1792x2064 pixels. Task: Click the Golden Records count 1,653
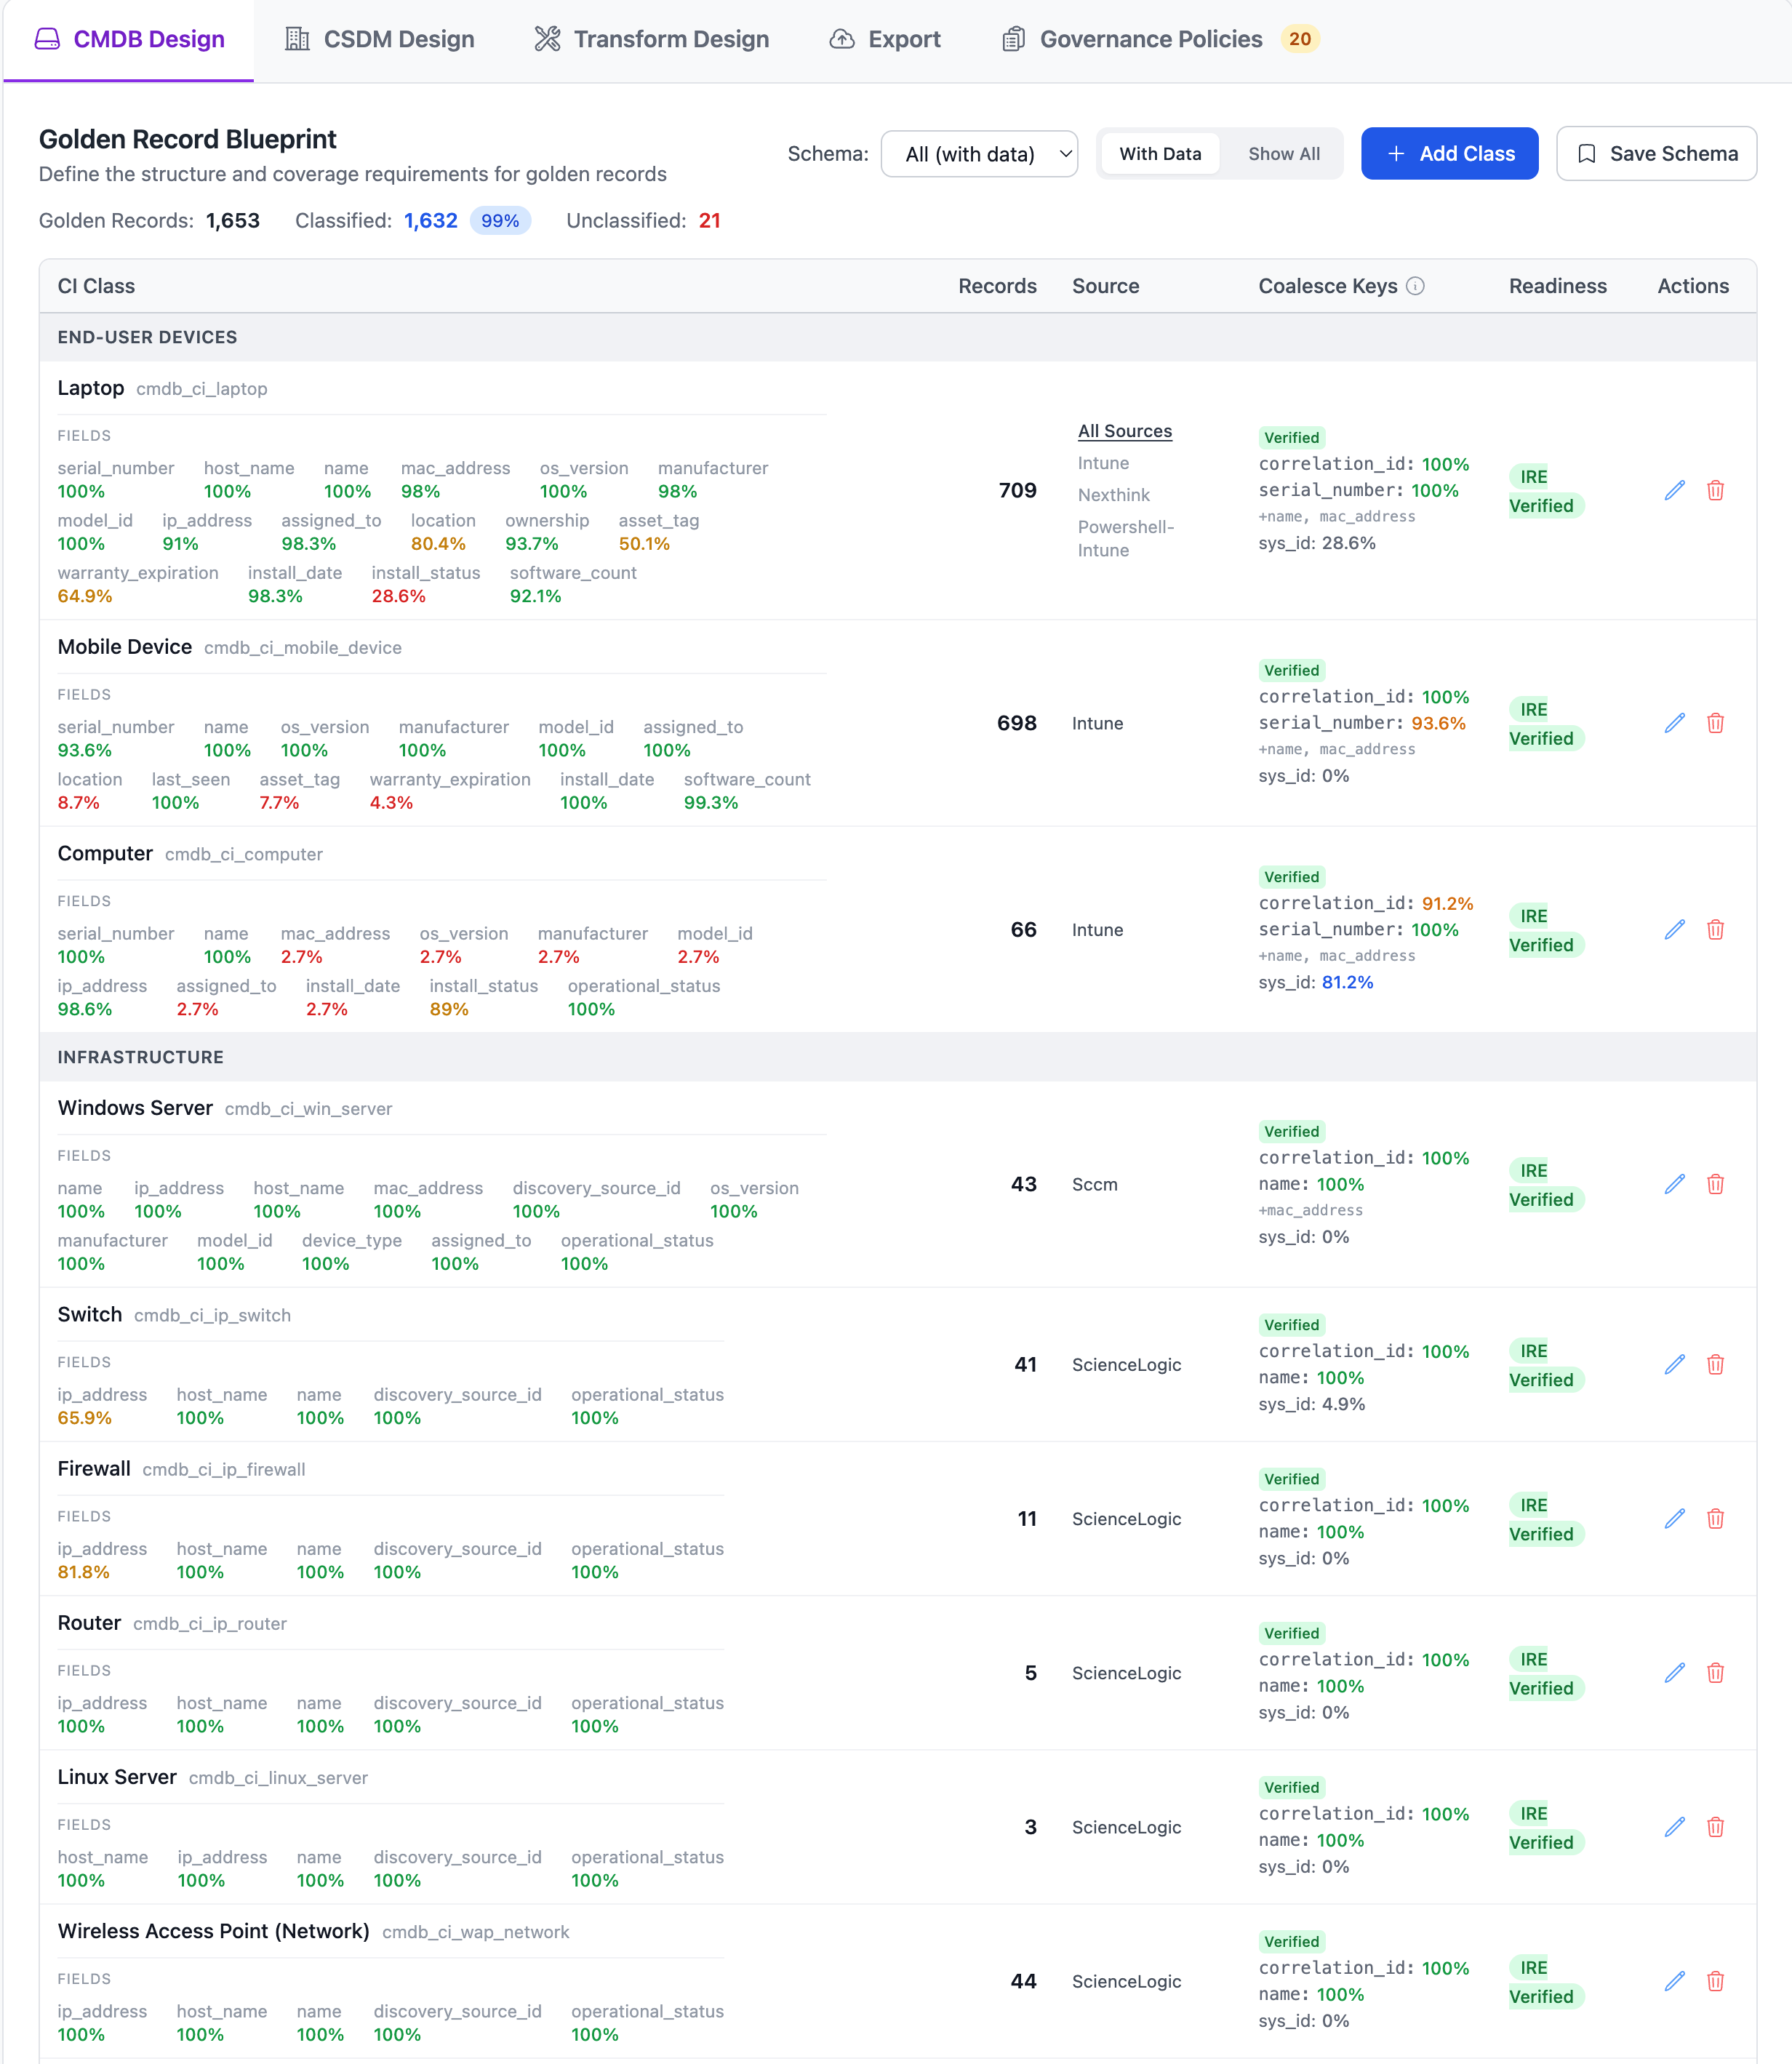(x=233, y=220)
